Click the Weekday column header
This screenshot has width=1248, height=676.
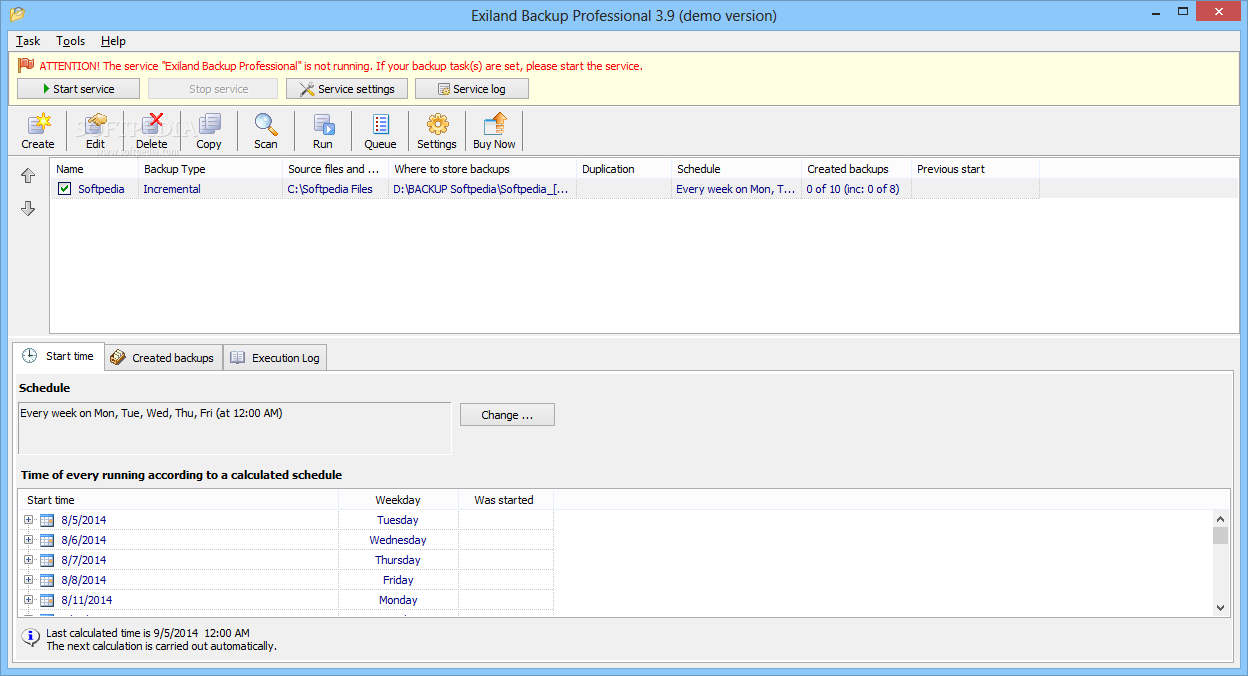(x=398, y=500)
